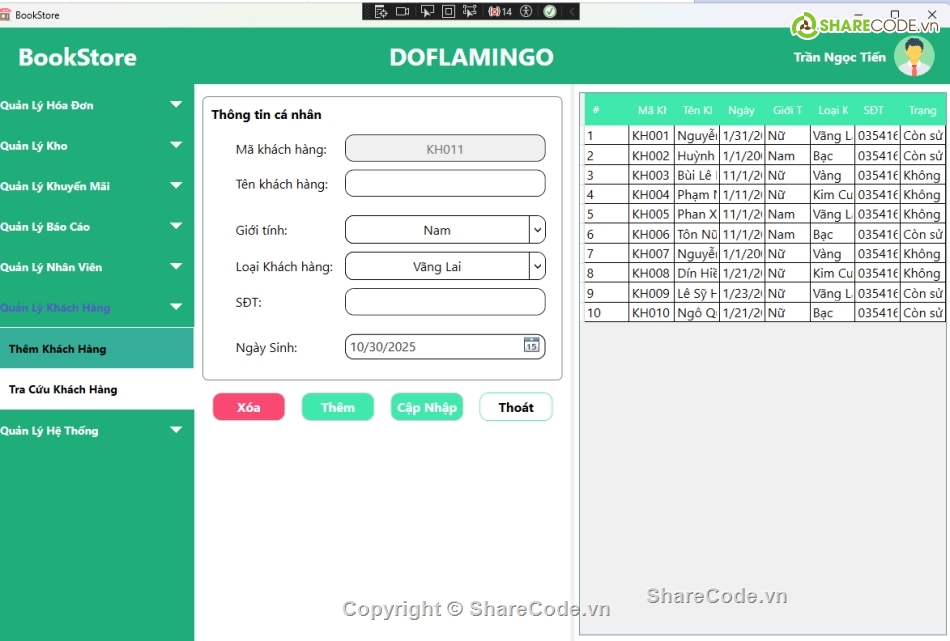Activate the select element pointer tool
The image size is (950, 641).
pyautogui.click(x=427, y=11)
